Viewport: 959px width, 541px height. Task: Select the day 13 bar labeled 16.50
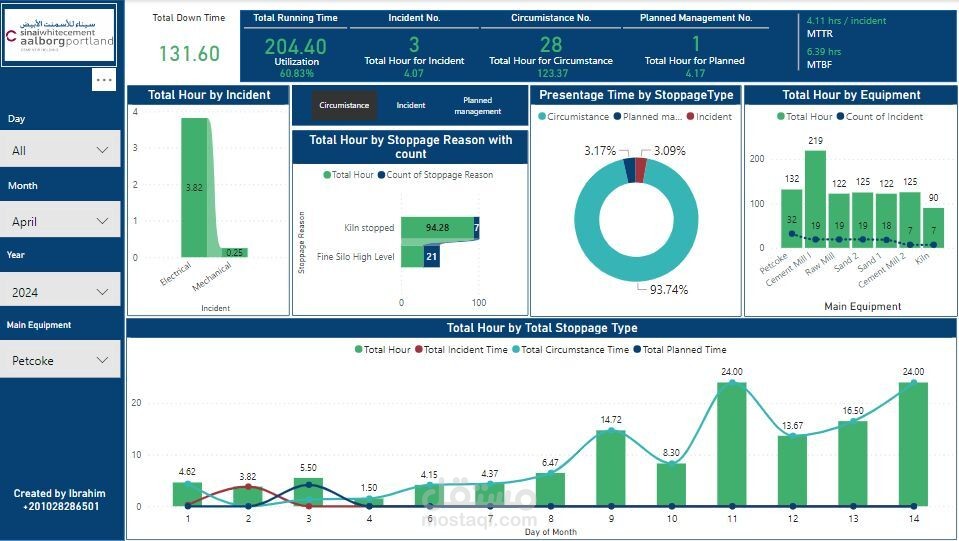[x=853, y=463]
